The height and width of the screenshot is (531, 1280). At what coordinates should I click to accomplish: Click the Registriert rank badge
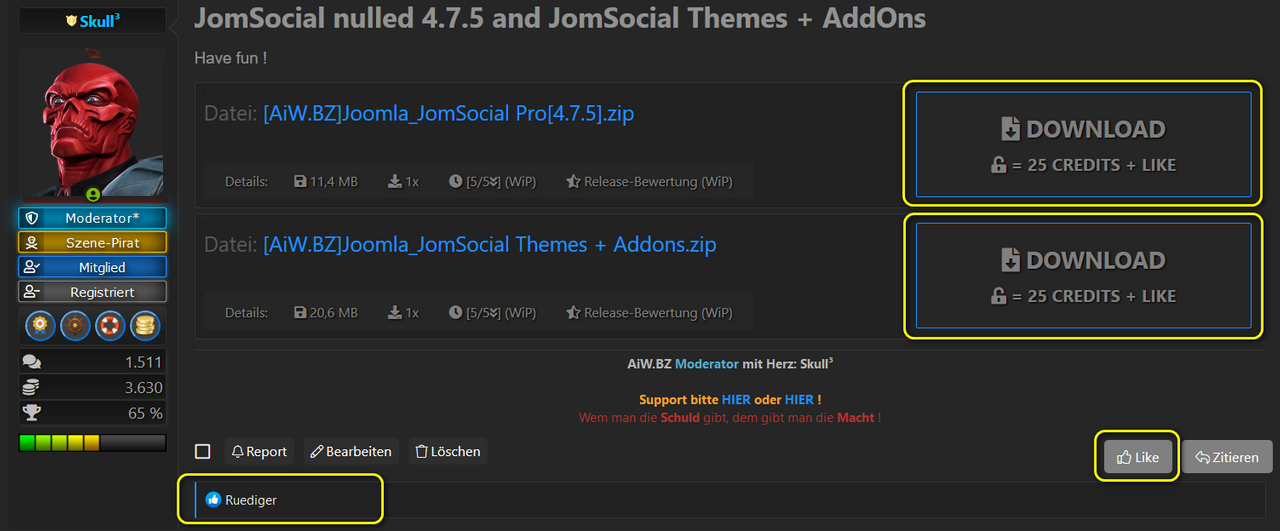point(92,292)
